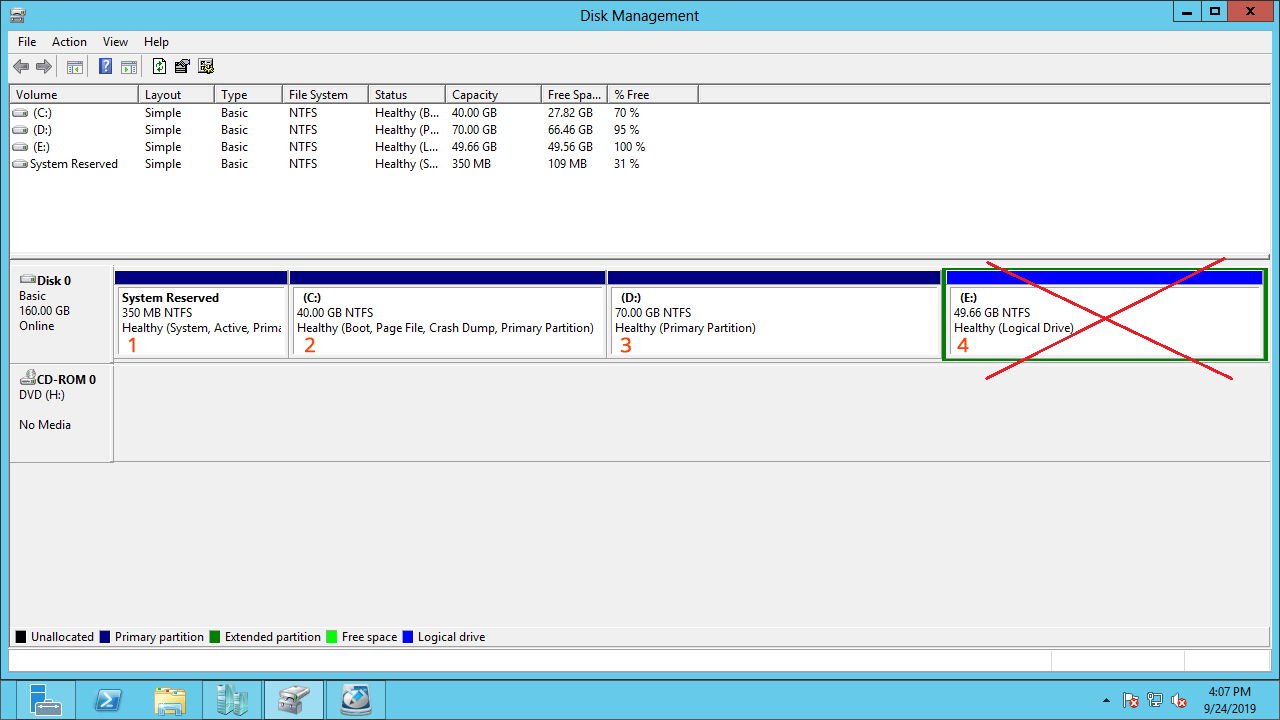Open File Explorer from the taskbar

pos(170,700)
